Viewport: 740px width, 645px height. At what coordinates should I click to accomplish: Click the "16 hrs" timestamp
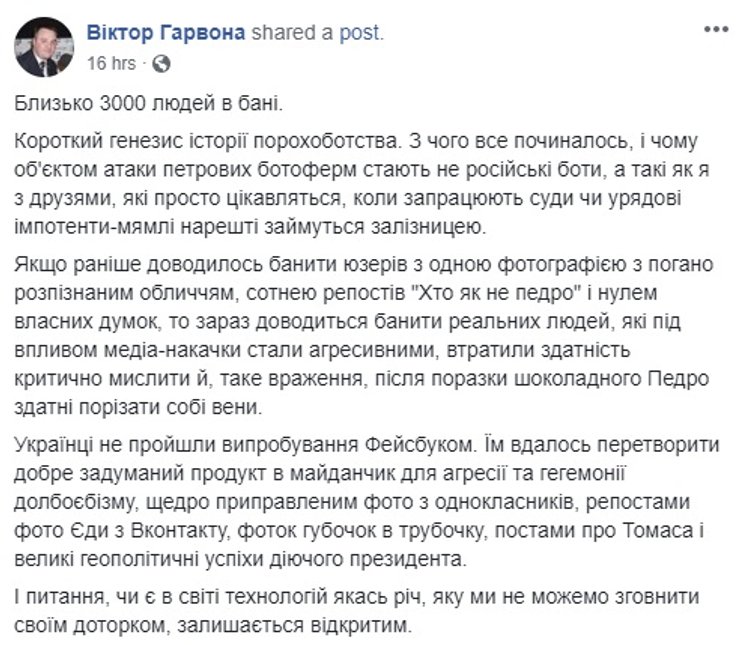[x=111, y=62]
